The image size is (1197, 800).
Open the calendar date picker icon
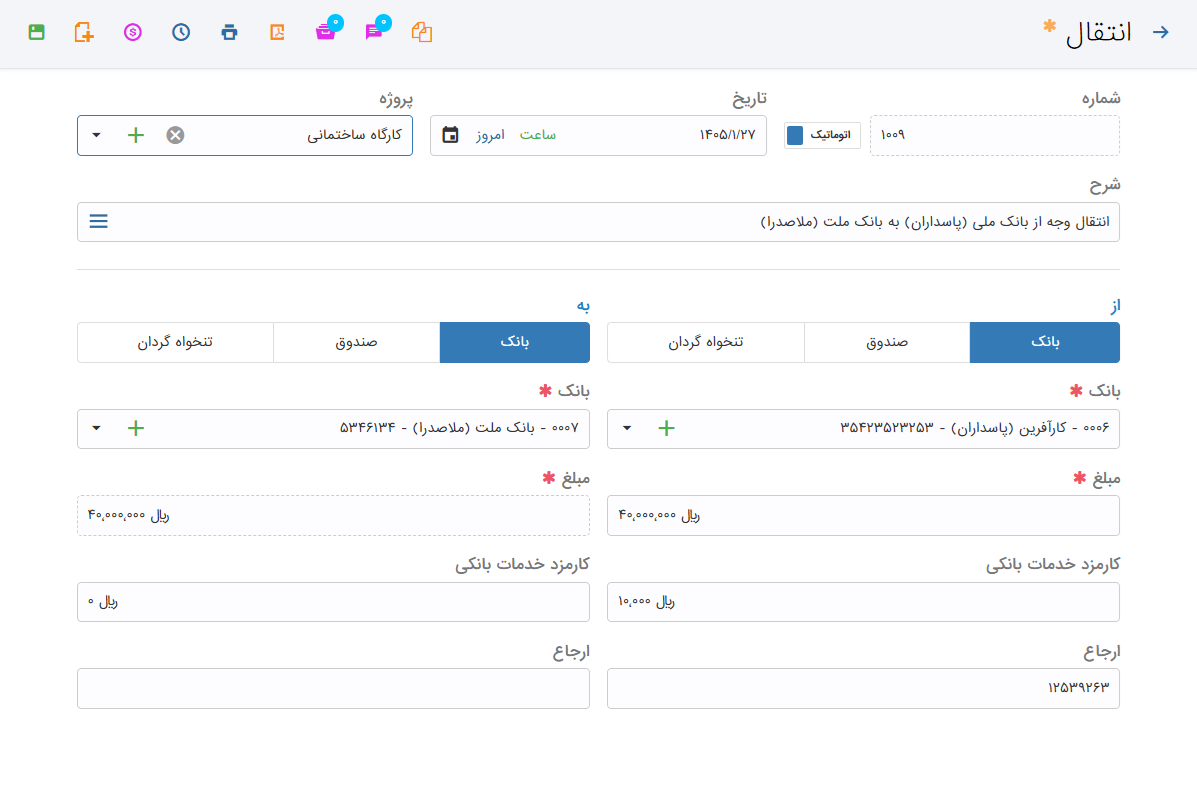450,135
